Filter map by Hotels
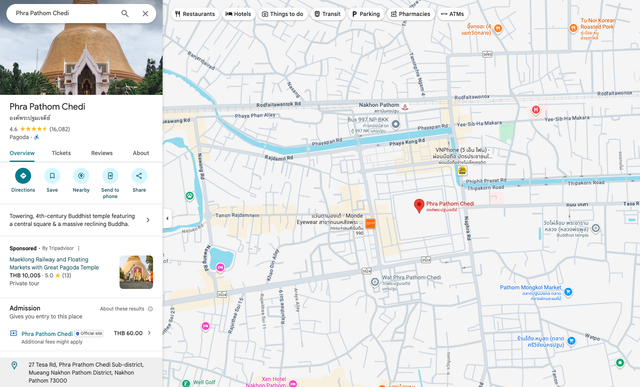This screenshot has height=387, width=640. [x=238, y=14]
